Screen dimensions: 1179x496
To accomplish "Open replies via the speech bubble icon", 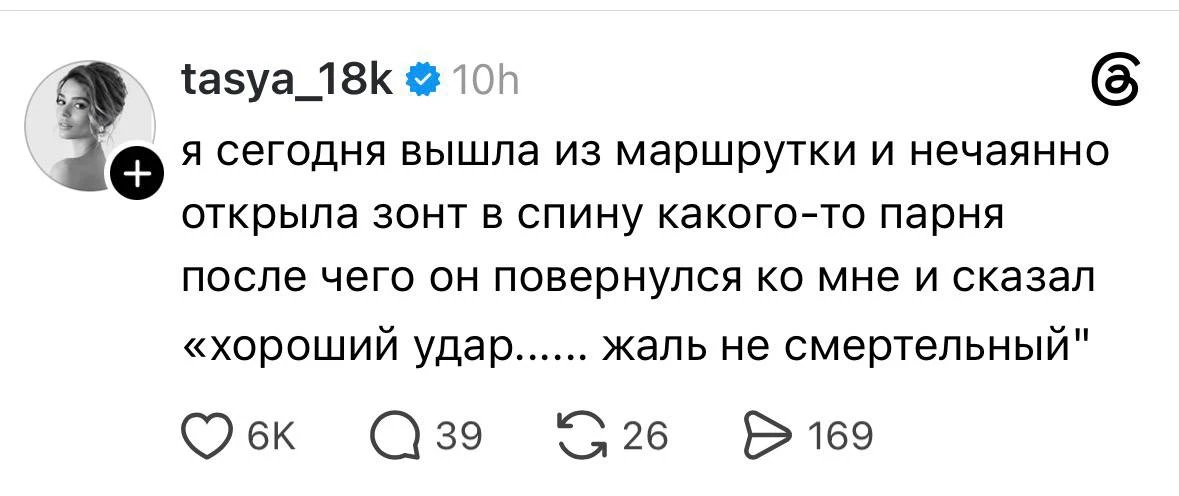I will point(395,437).
